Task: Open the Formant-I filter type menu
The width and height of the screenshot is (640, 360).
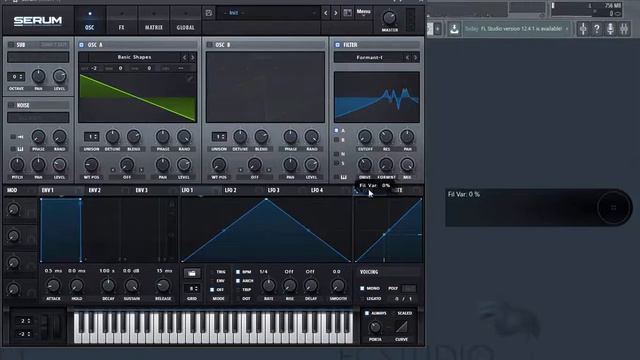Action: pos(369,58)
